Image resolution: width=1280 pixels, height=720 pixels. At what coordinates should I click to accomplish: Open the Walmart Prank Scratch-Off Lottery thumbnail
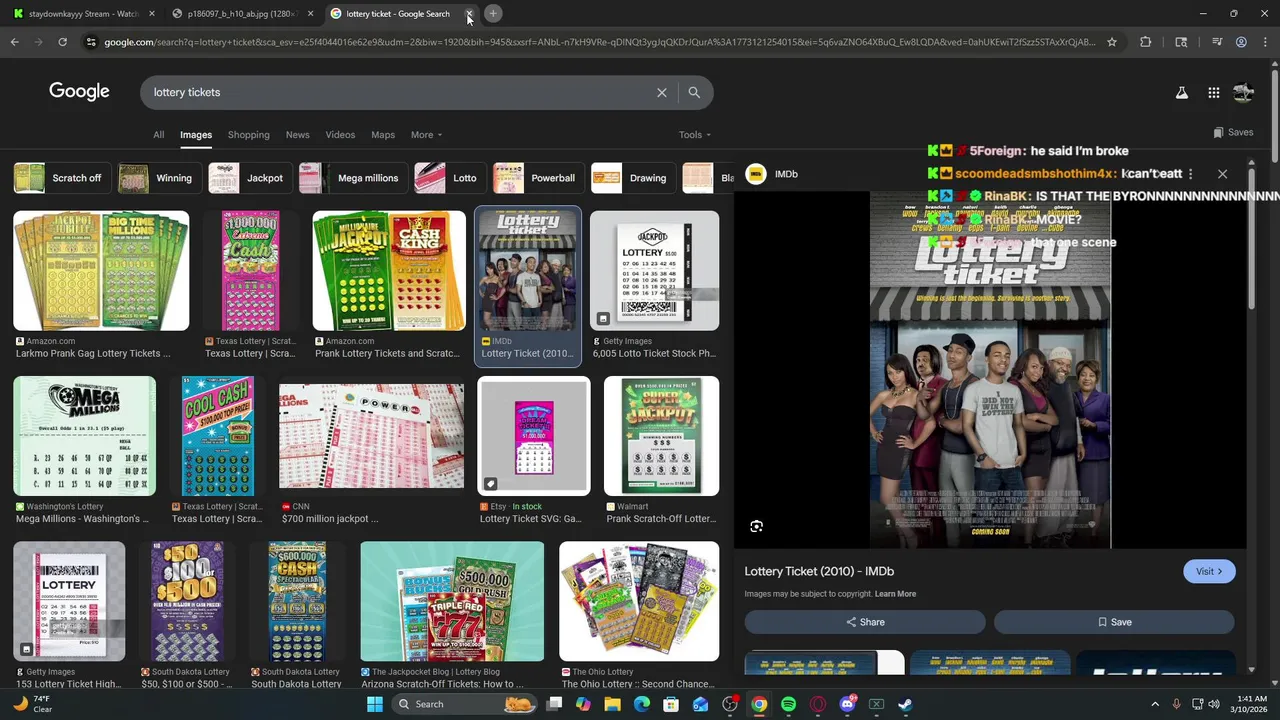coord(661,436)
